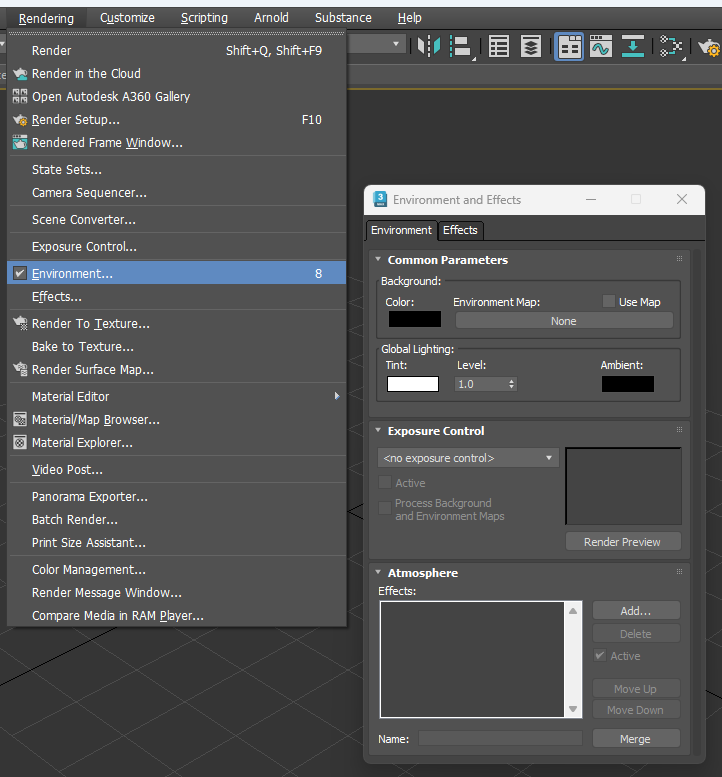Click the Effects list scrollbar up arrow
This screenshot has width=722, height=777.
point(573,610)
